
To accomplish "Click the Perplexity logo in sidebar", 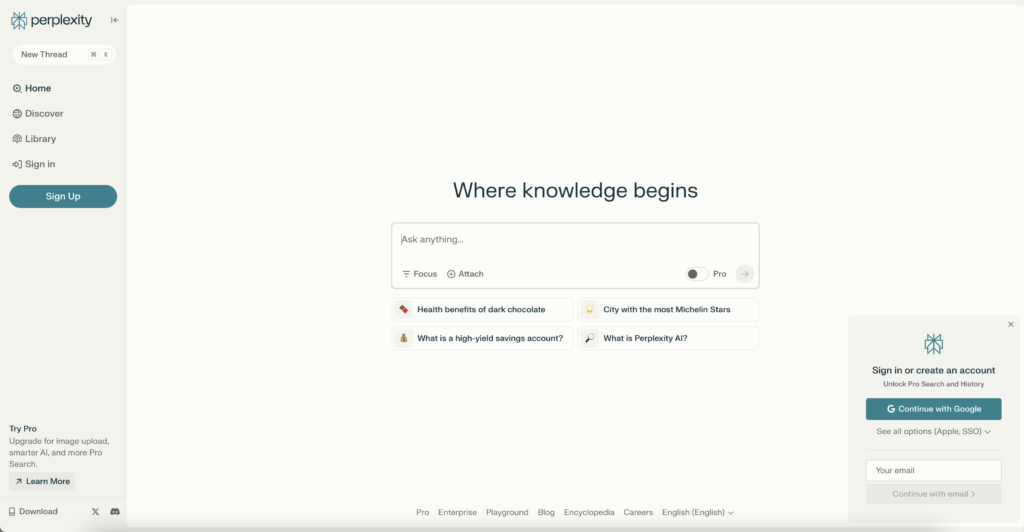I will 51,20.
